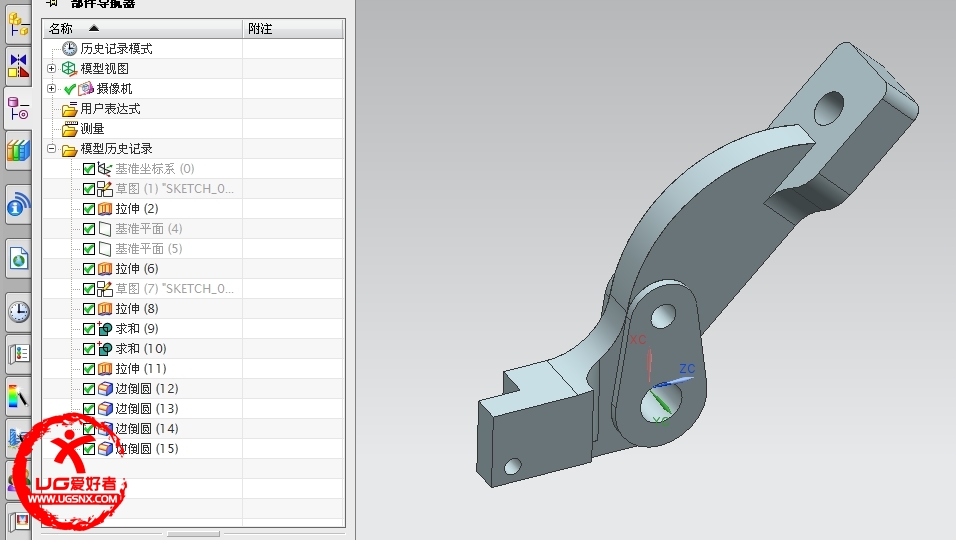Click the 拉伸 (11) extrude icon
Viewport: 956px width, 540px height.
[105, 369]
